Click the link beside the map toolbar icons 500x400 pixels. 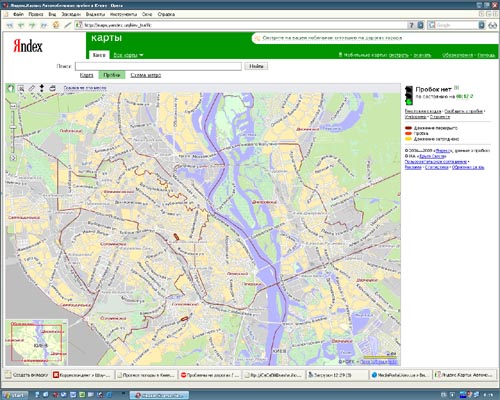pyautogui.click(x=85, y=88)
